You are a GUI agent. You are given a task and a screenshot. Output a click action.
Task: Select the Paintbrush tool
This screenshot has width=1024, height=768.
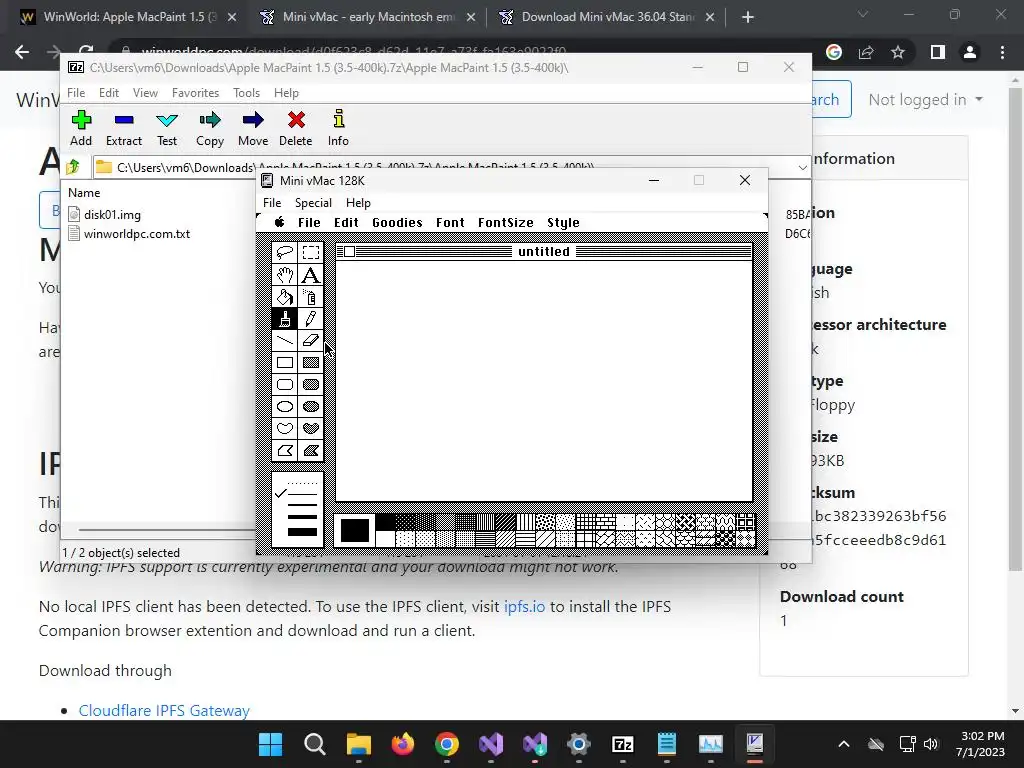285,319
